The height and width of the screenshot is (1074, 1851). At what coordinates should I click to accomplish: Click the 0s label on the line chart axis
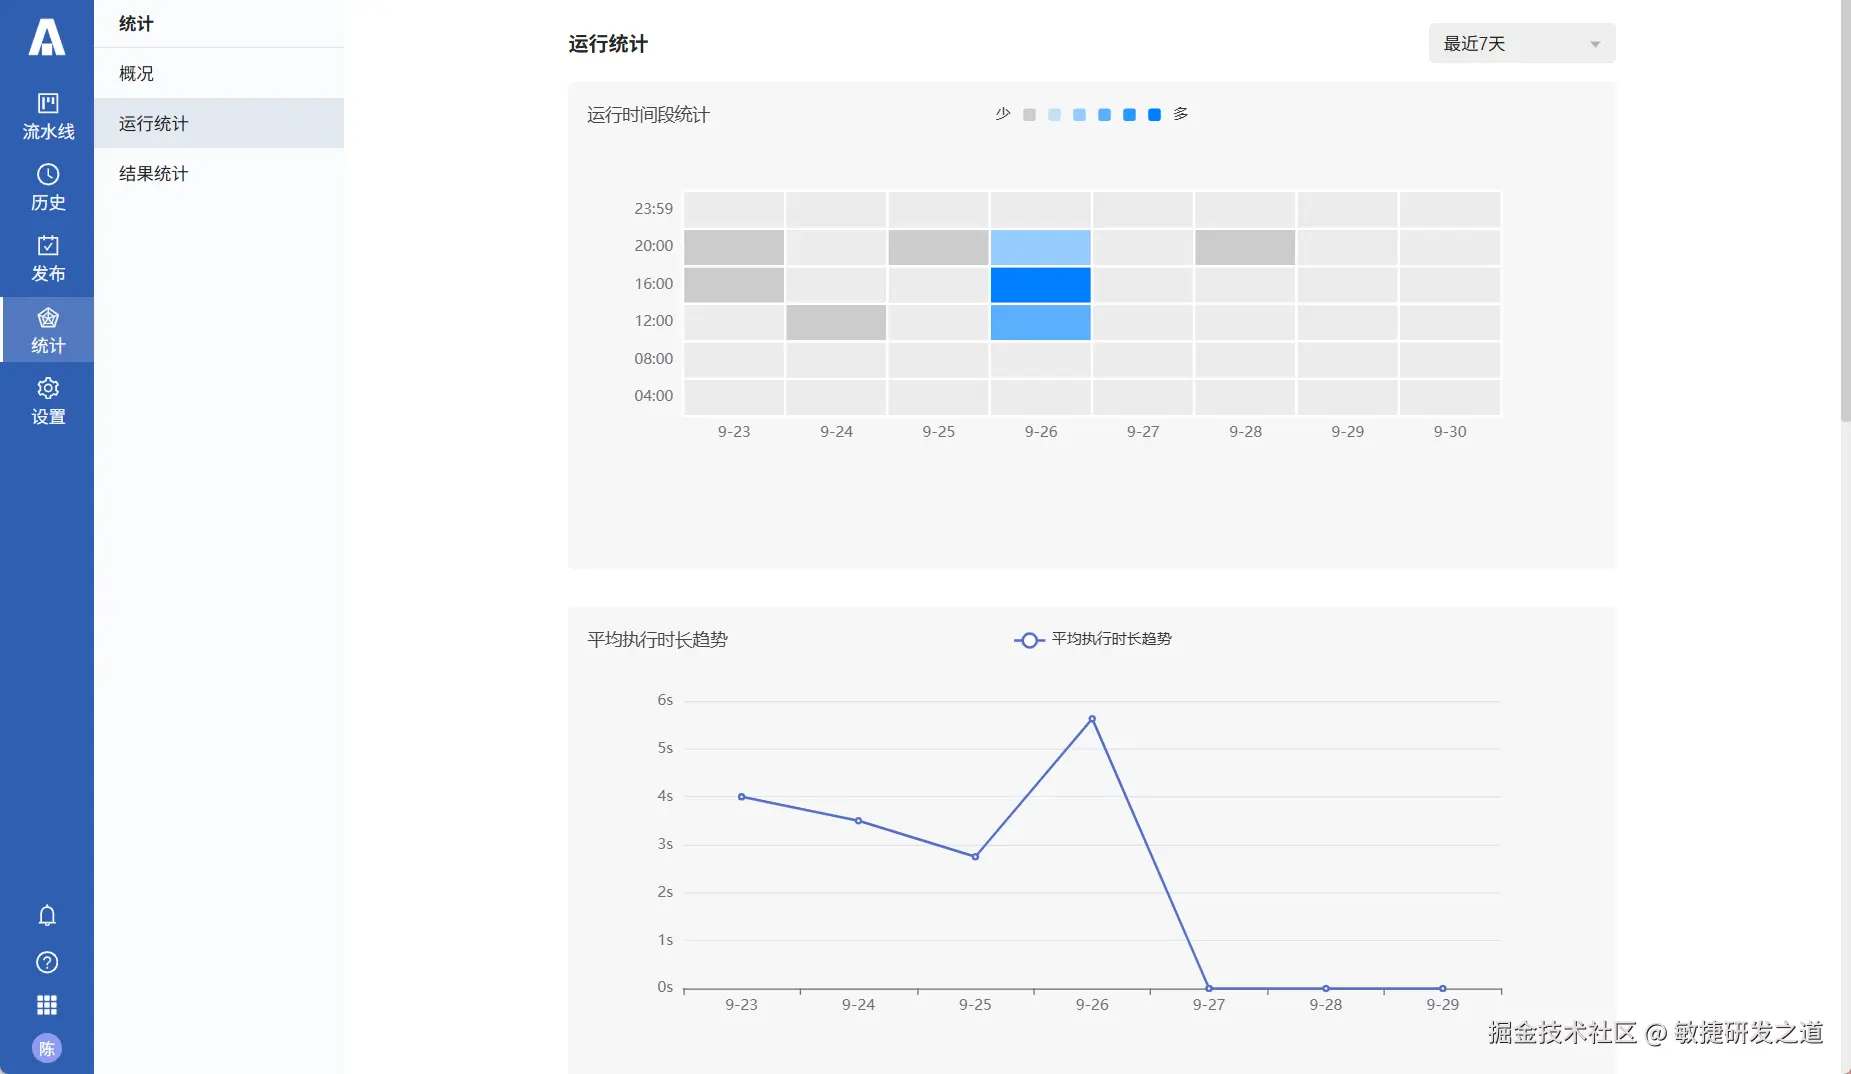pos(665,987)
